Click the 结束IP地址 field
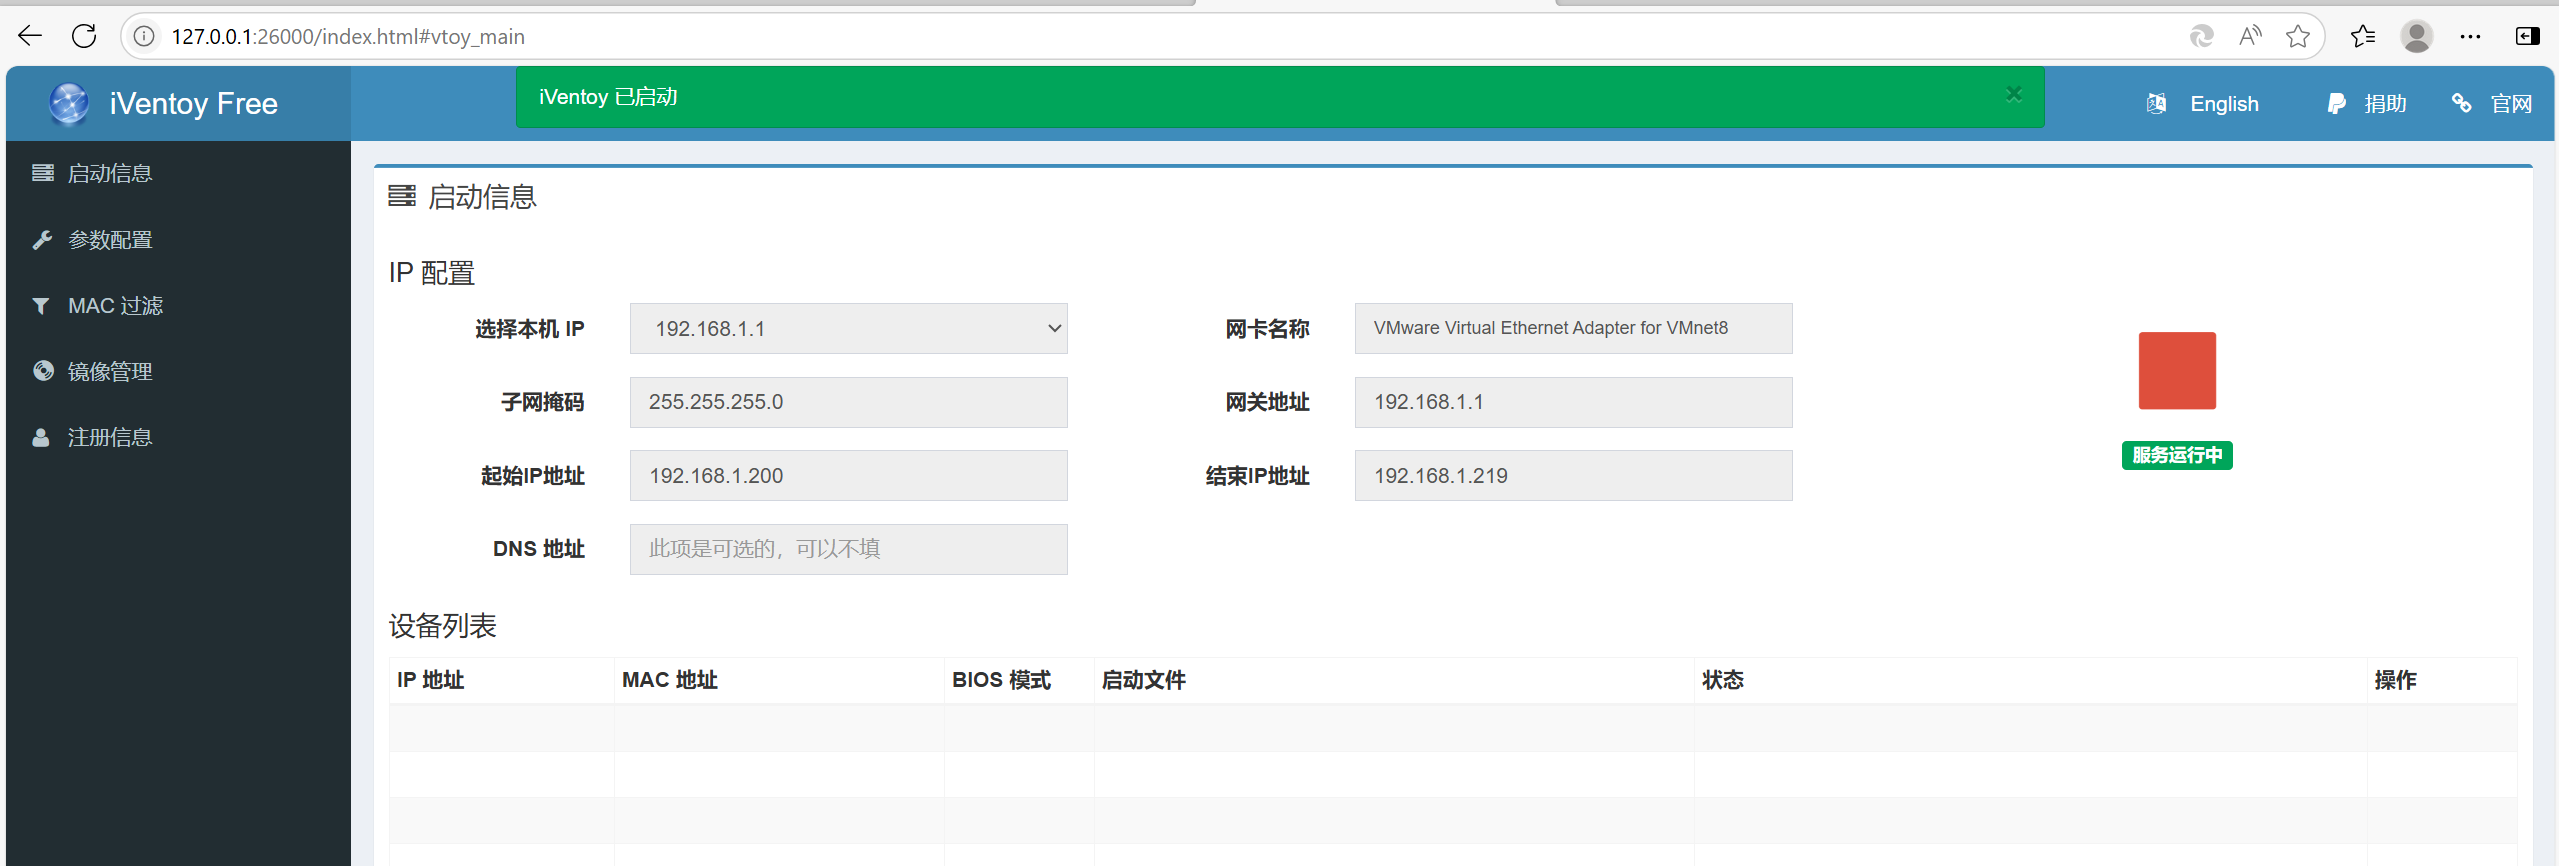This screenshot has width=2559, height=866. pyautogui.click(x=1574, y=476)
